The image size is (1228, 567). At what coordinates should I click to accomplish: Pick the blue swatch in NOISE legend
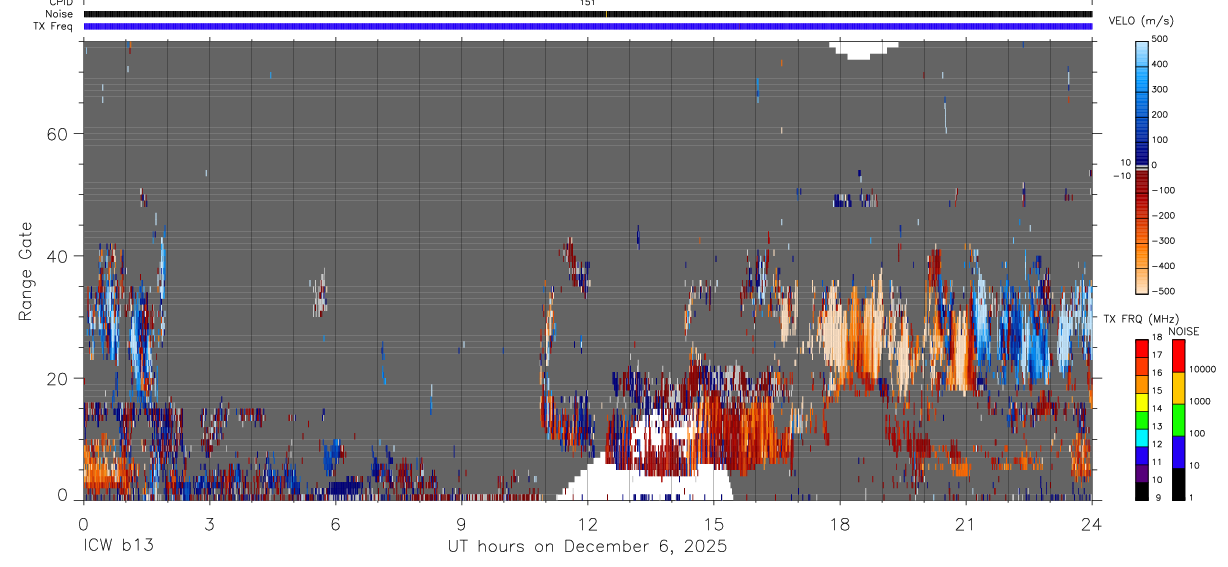coord(1178,452)
